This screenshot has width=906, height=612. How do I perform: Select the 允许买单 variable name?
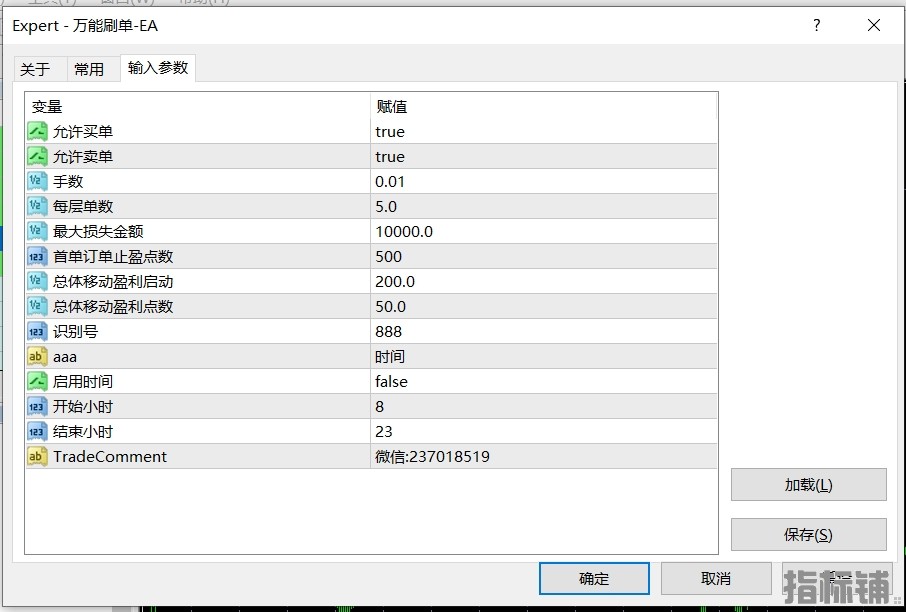tap(83, 132)
